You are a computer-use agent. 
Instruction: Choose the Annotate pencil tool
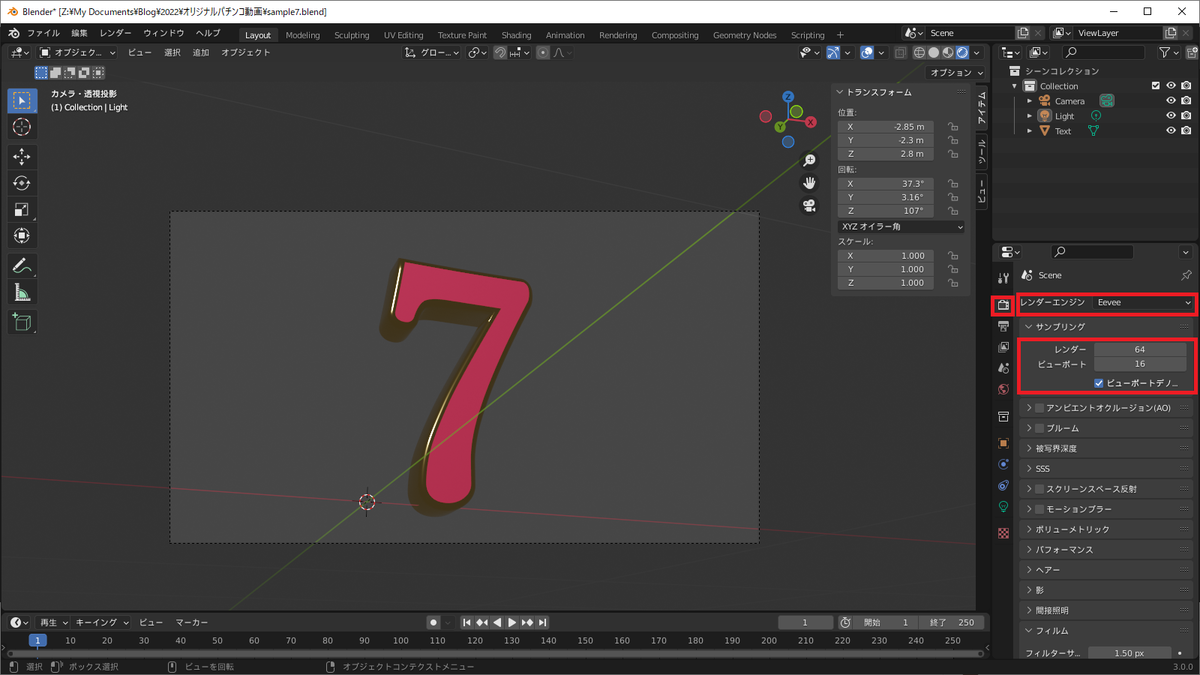click(x=22, y=265)
